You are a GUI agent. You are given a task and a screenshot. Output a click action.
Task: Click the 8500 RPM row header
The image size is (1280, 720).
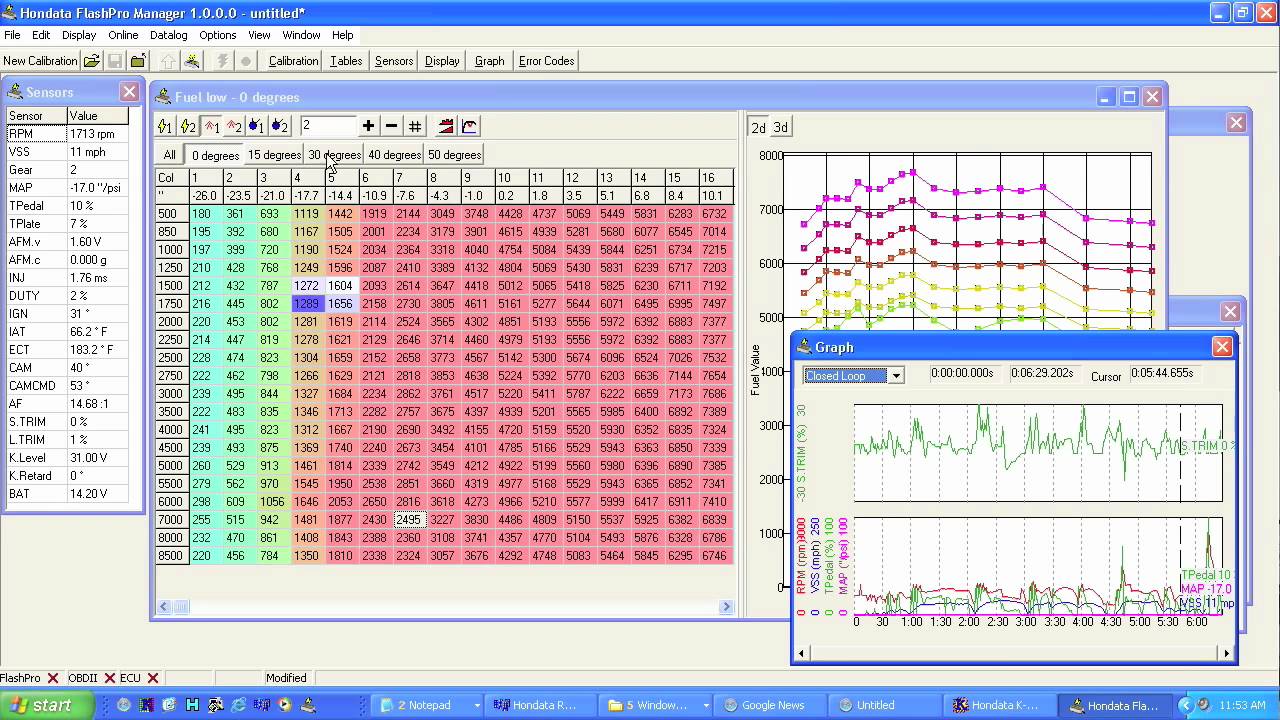(x=172, y=555)
